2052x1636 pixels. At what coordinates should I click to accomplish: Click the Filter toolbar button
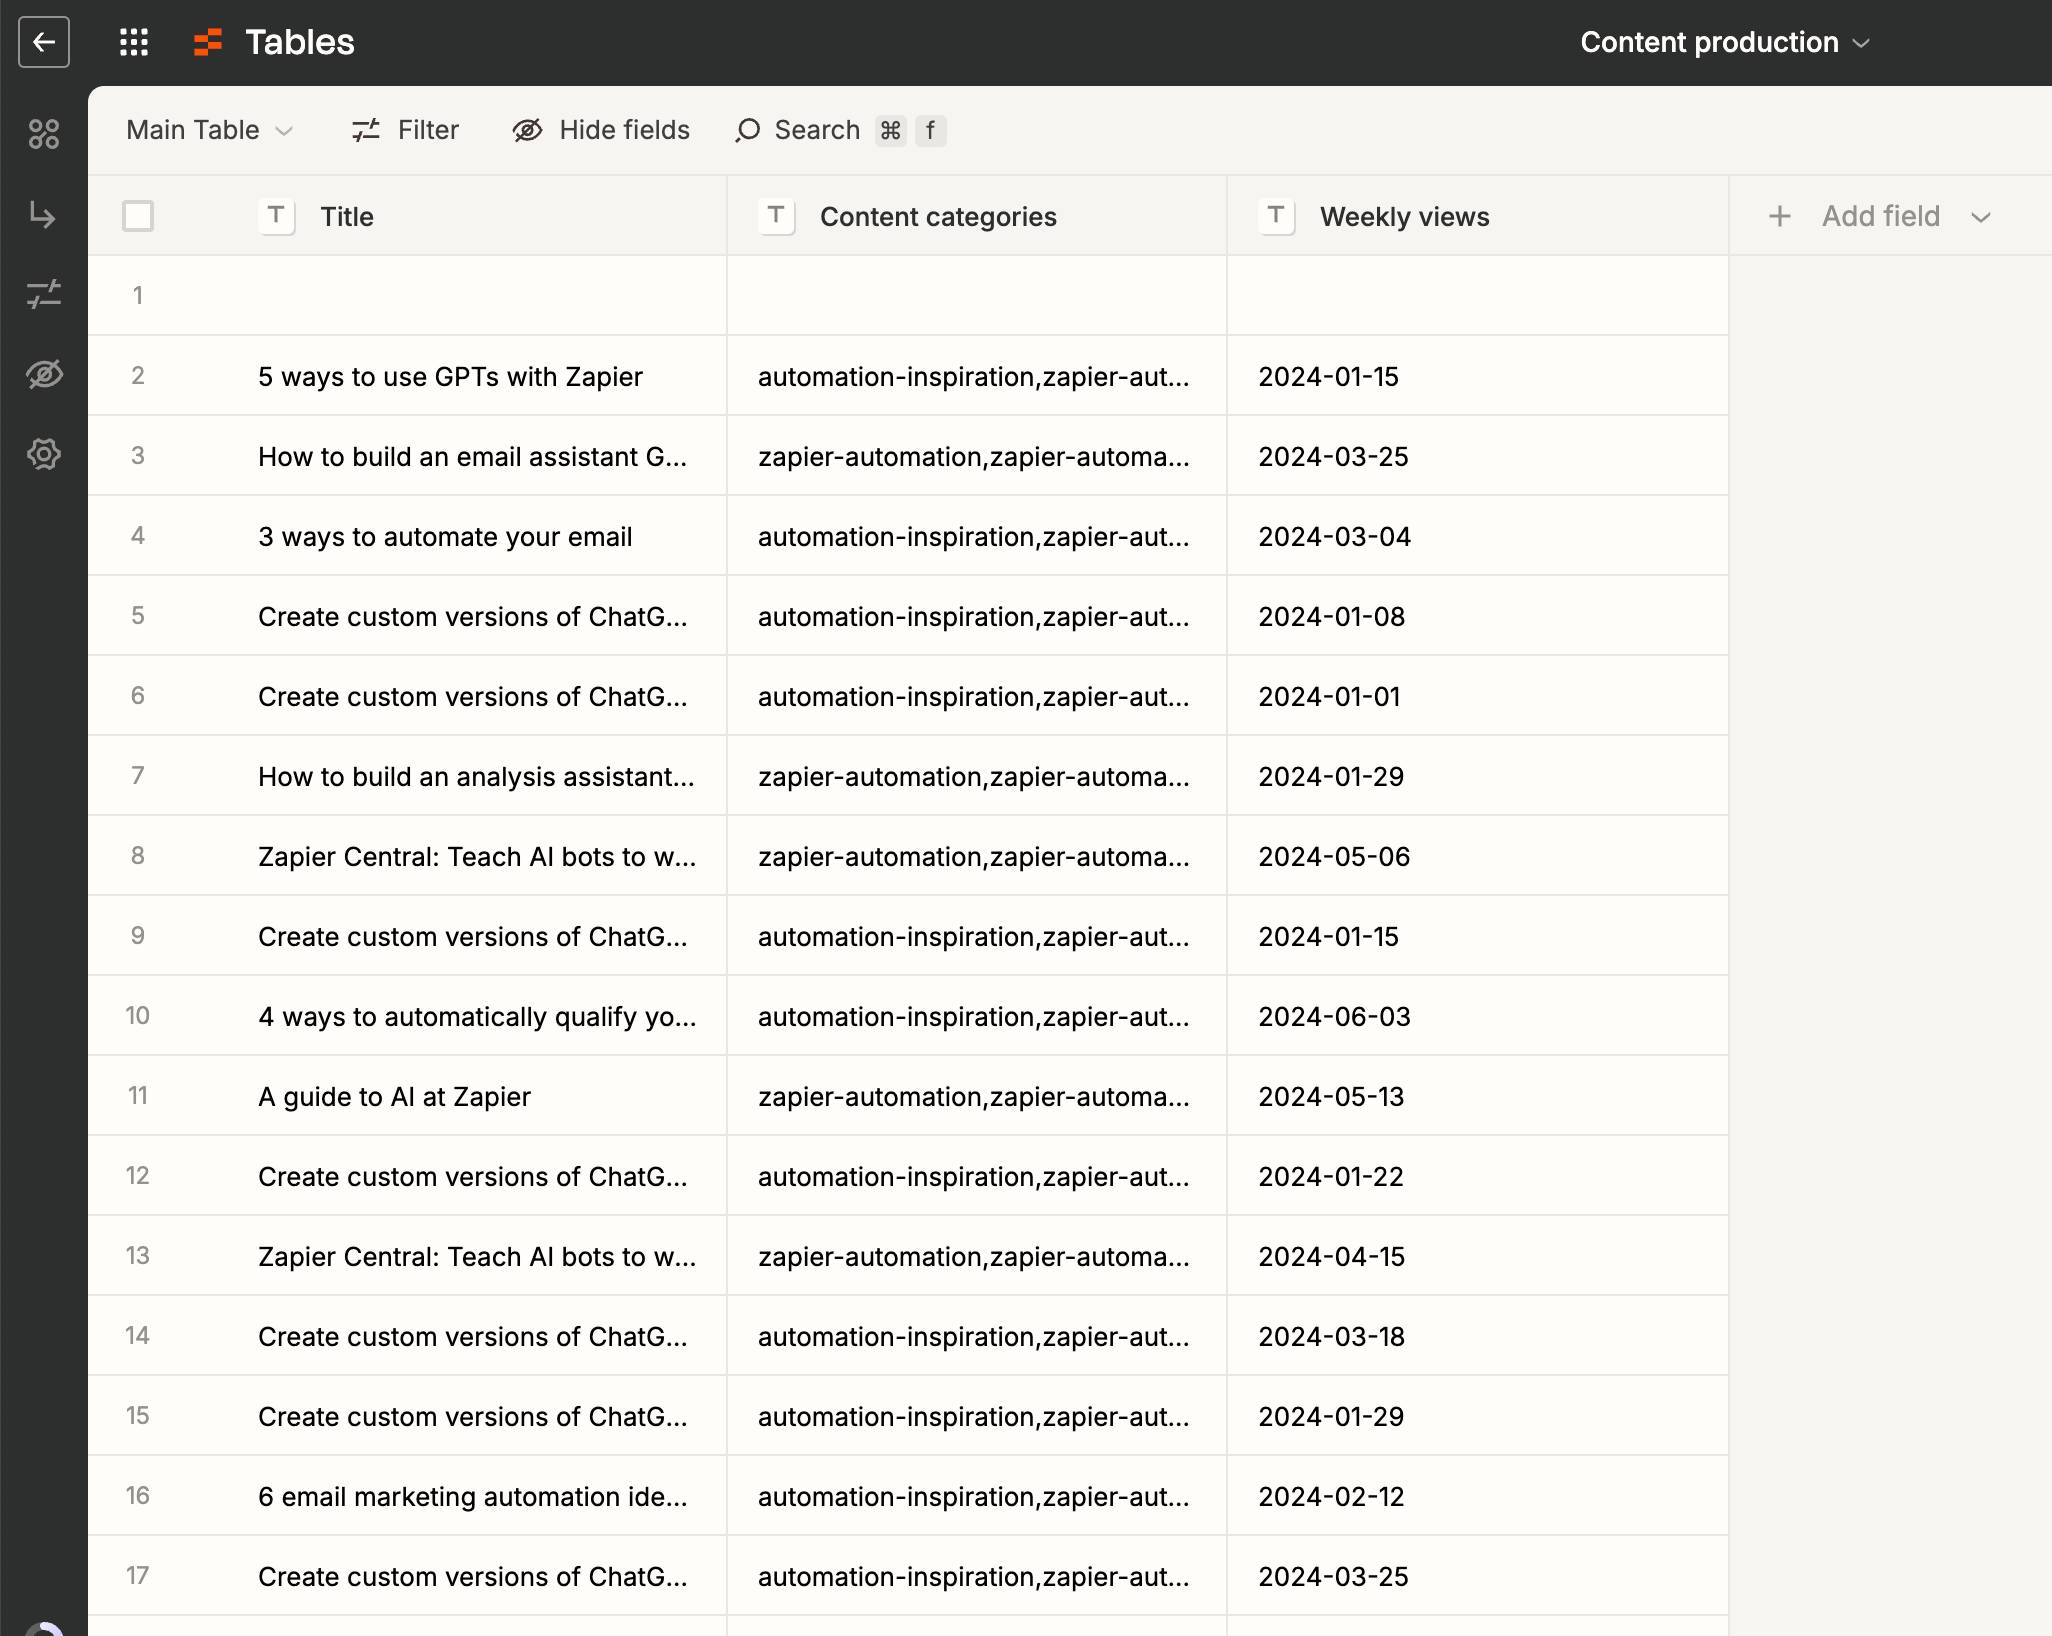[x=405, y=130]
